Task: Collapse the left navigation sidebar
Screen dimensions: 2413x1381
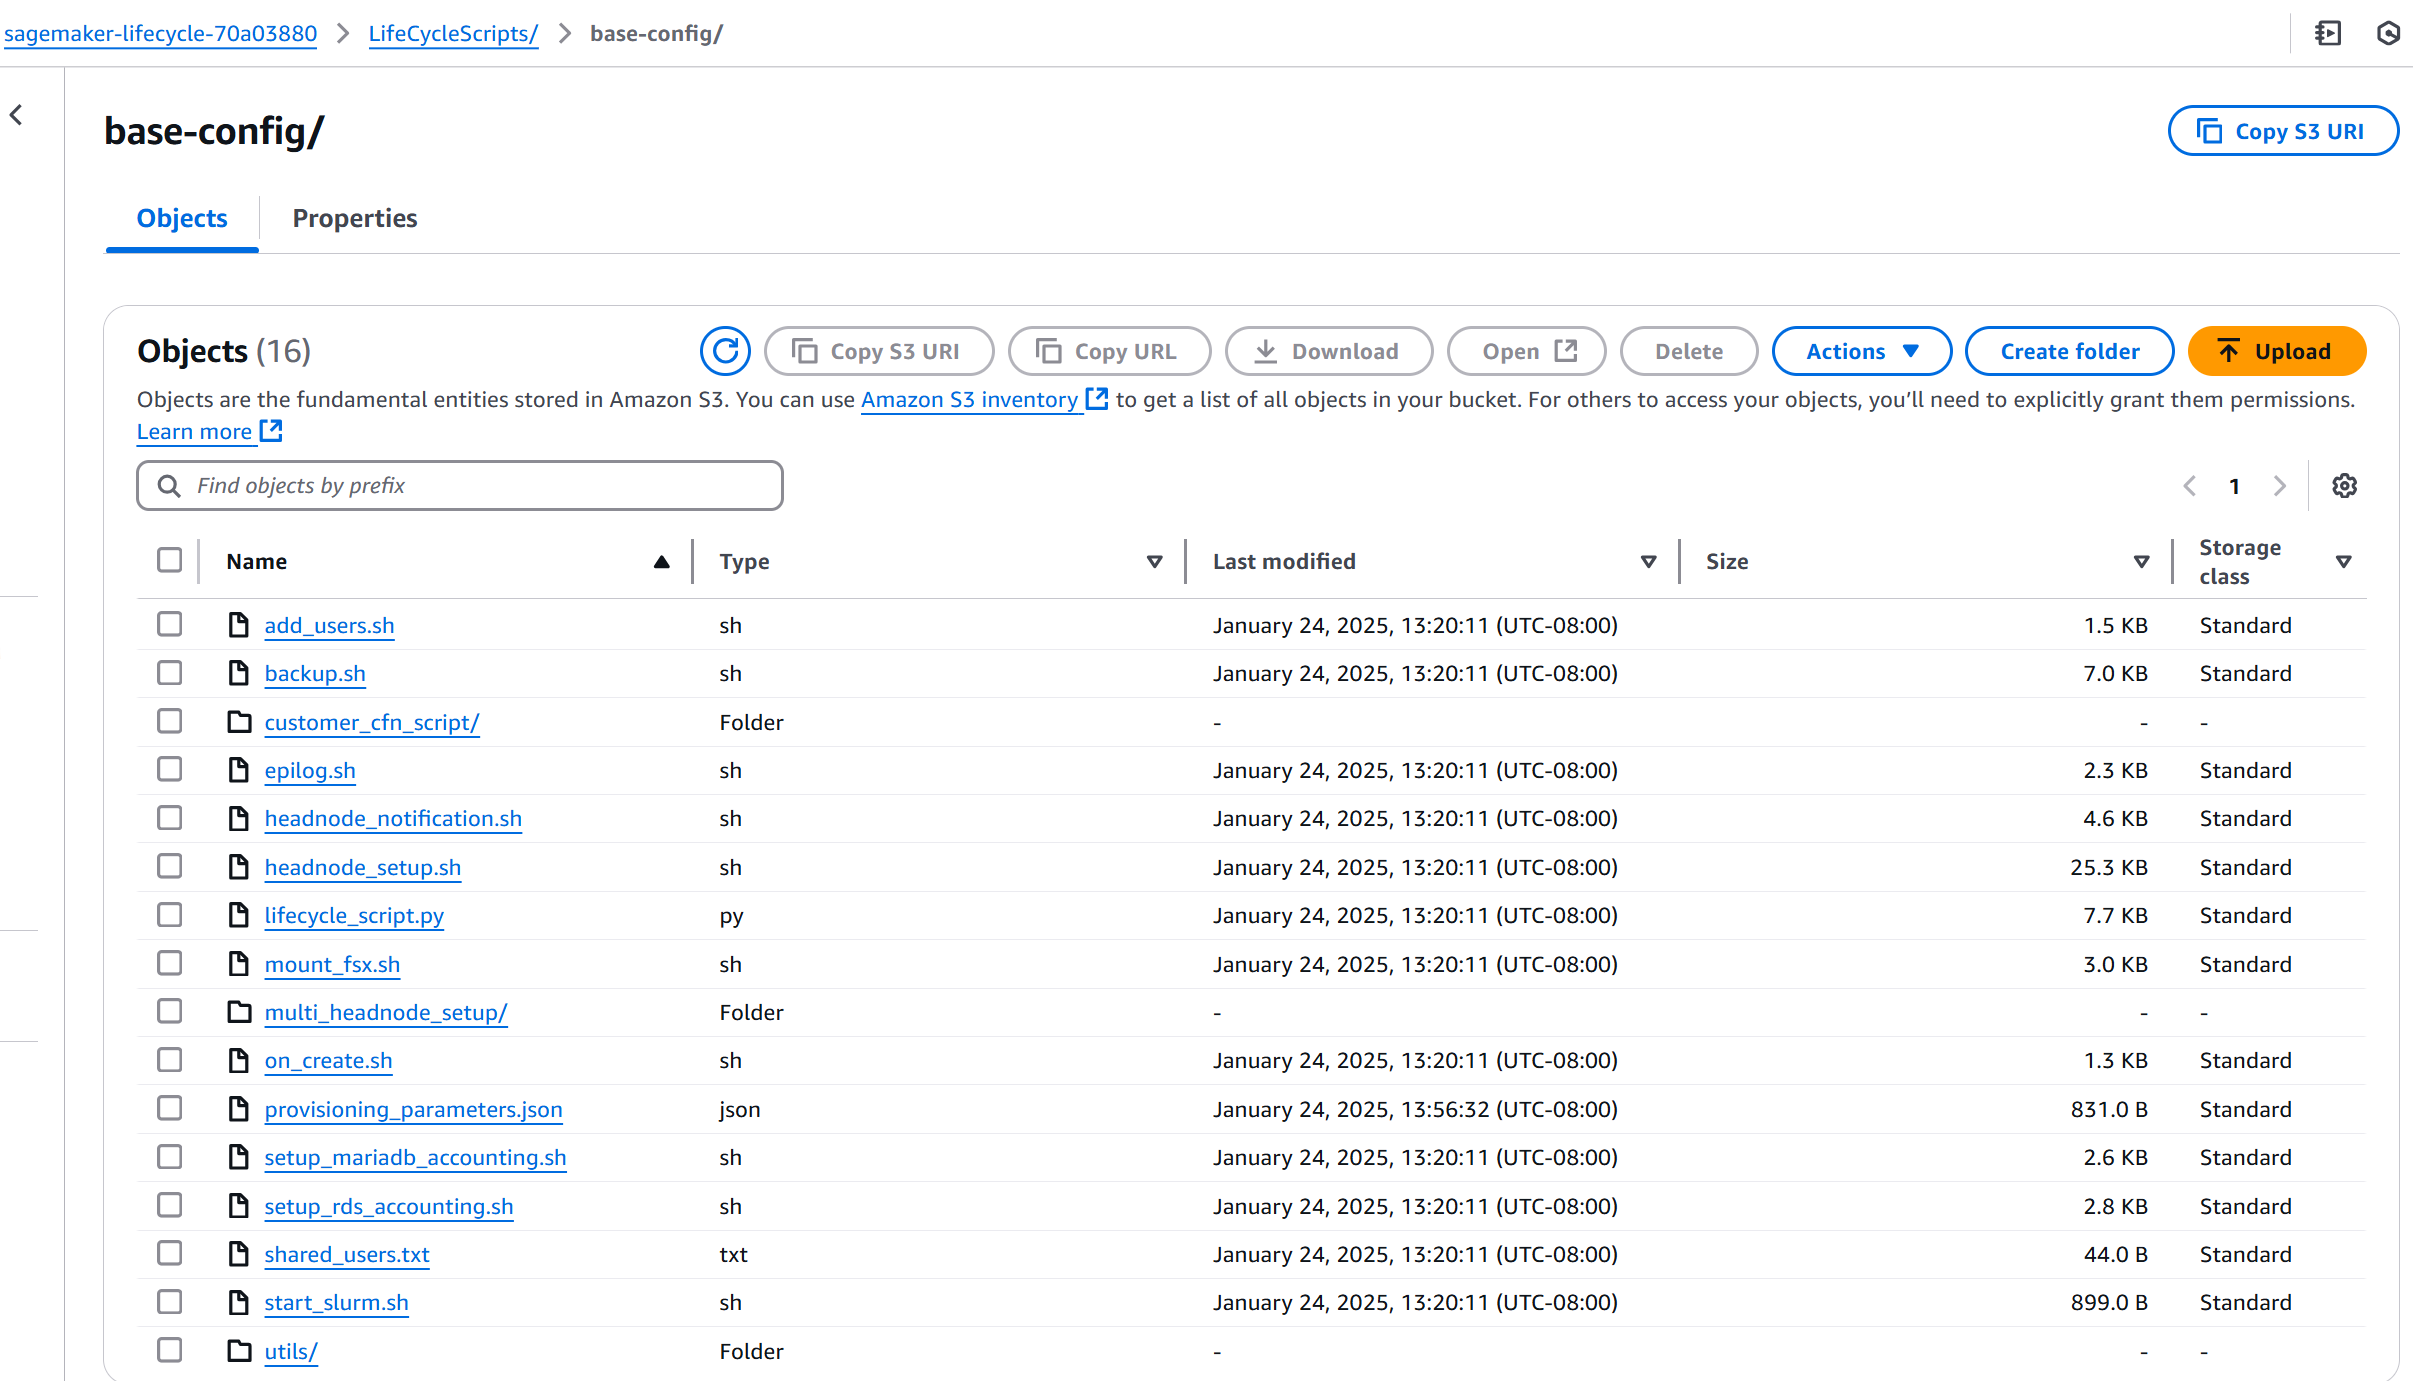Action: 16,114
